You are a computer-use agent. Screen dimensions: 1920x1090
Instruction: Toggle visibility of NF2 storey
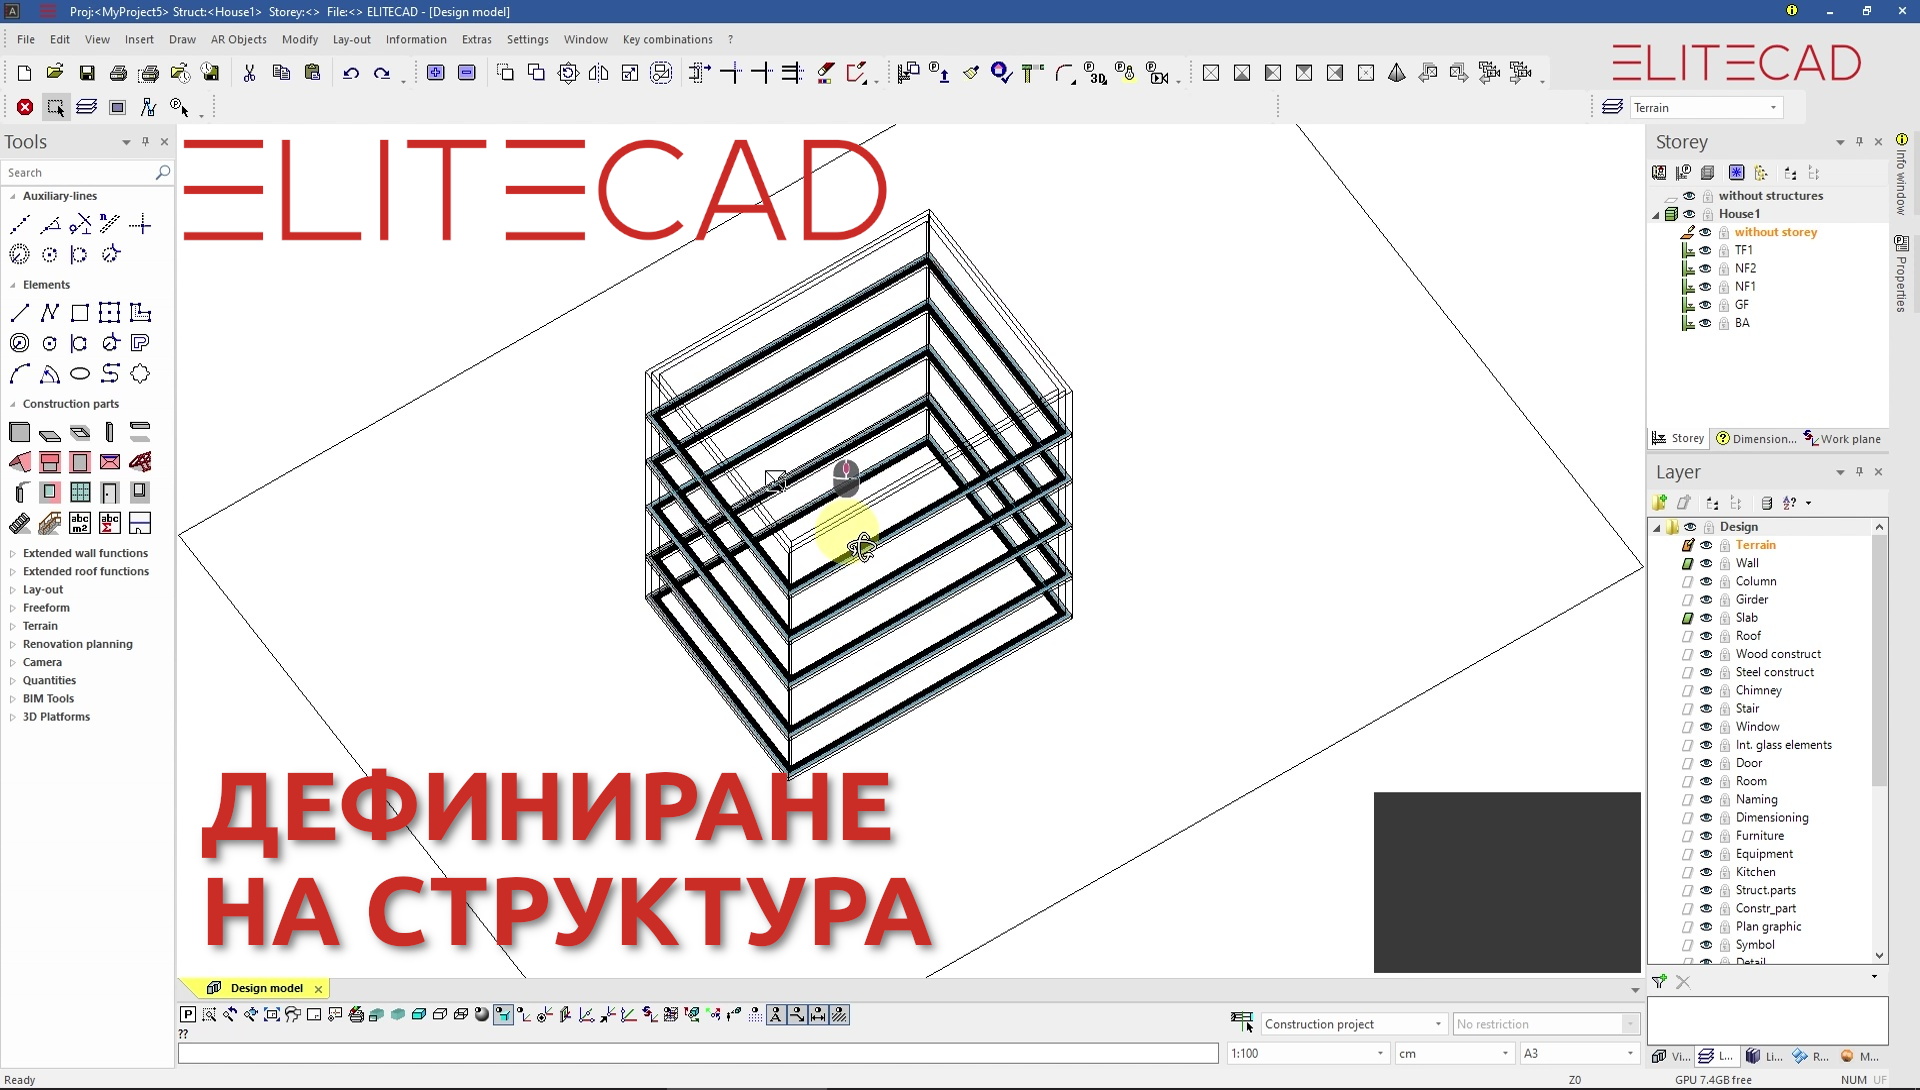point(1706,268)
